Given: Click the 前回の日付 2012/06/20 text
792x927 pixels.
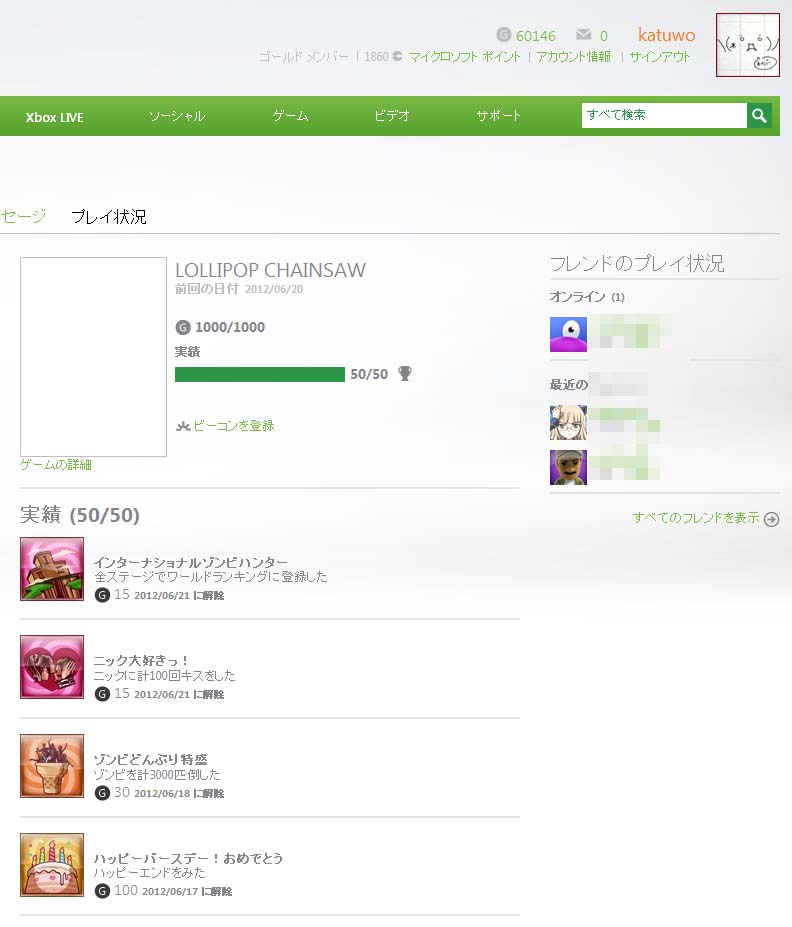Looking at the screenshot, I should tap(239, 289).
